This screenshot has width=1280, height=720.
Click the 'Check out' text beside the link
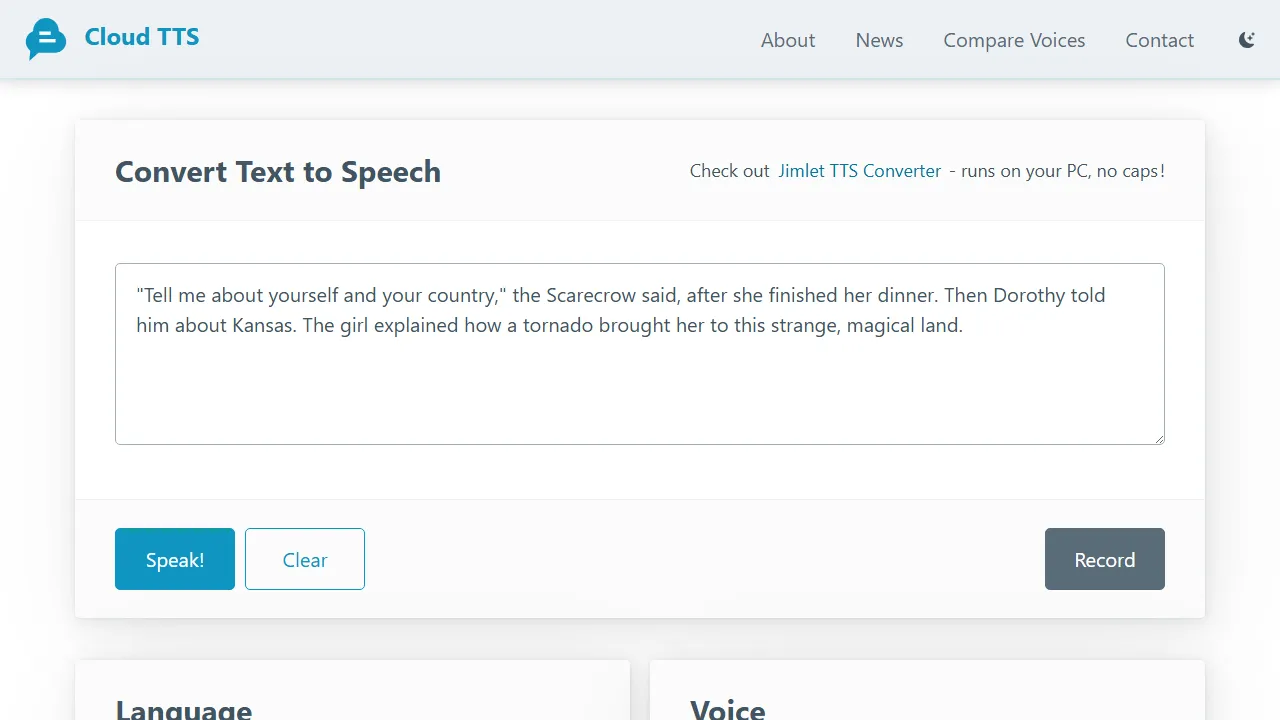point(729,170)
